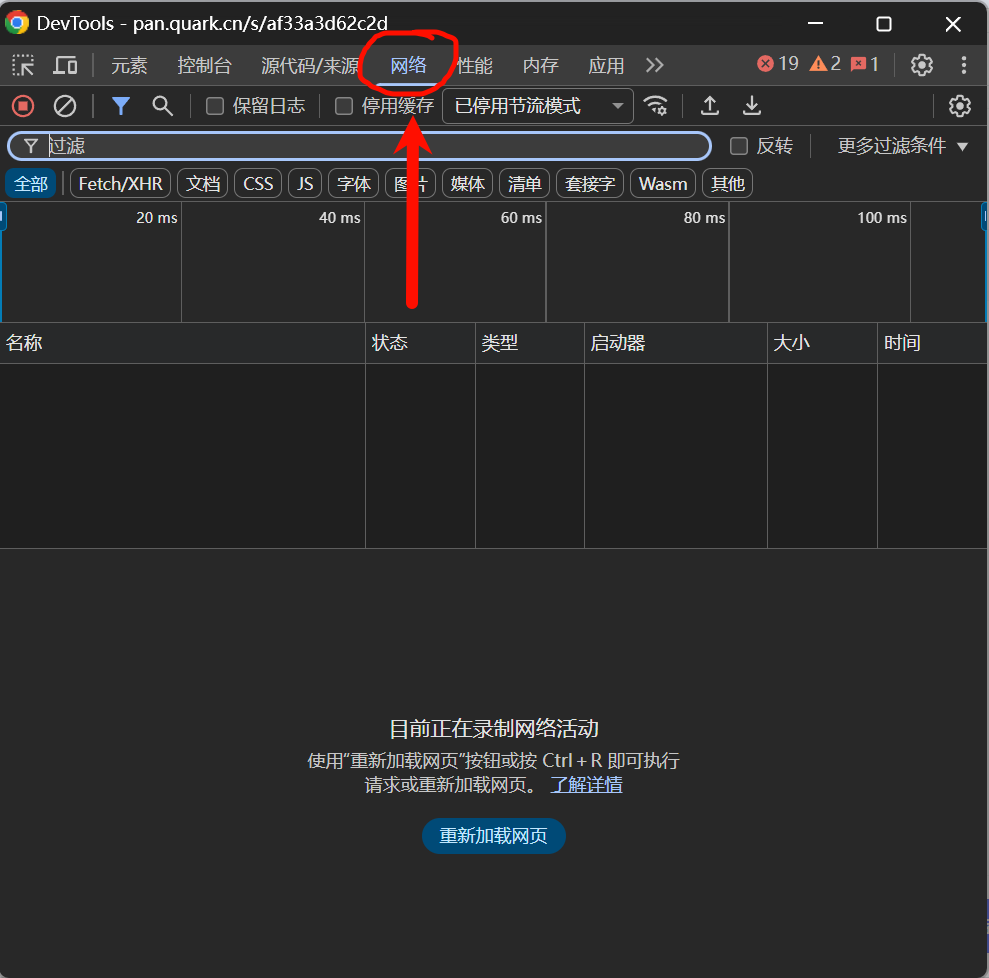989x978 pixels.
Task: Open the 了解详情 link
Action: pyautogui.click(x=586, y=784)
